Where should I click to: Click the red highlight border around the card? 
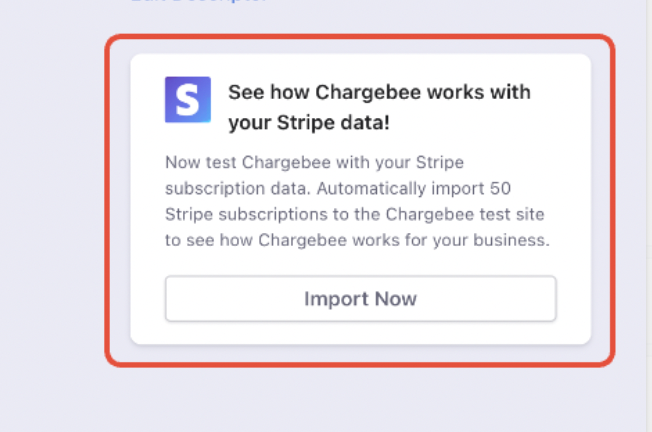(108, 200)
